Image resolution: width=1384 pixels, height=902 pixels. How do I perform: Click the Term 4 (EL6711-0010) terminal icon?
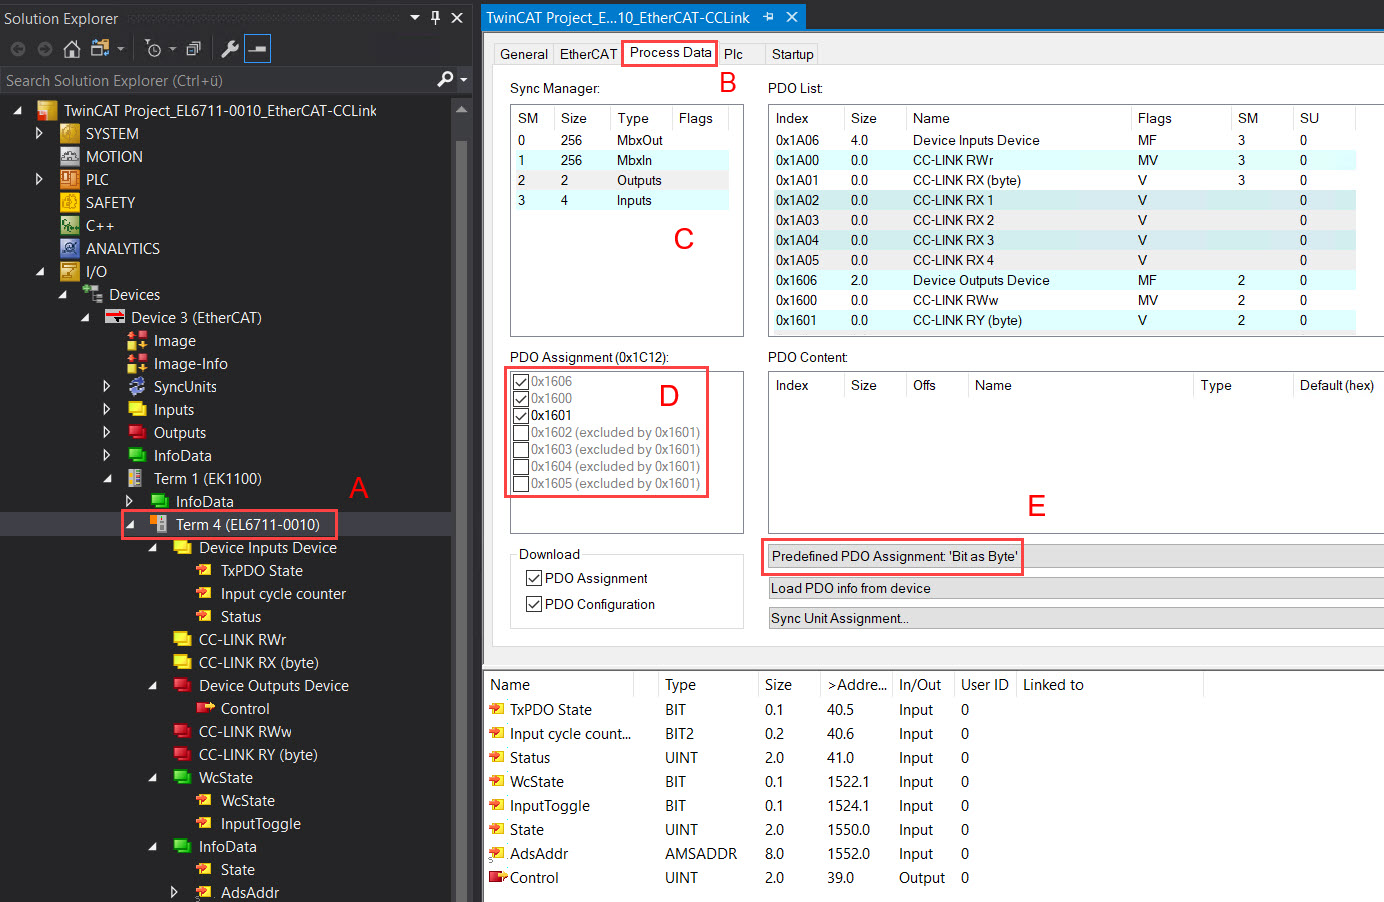[158, 524]
